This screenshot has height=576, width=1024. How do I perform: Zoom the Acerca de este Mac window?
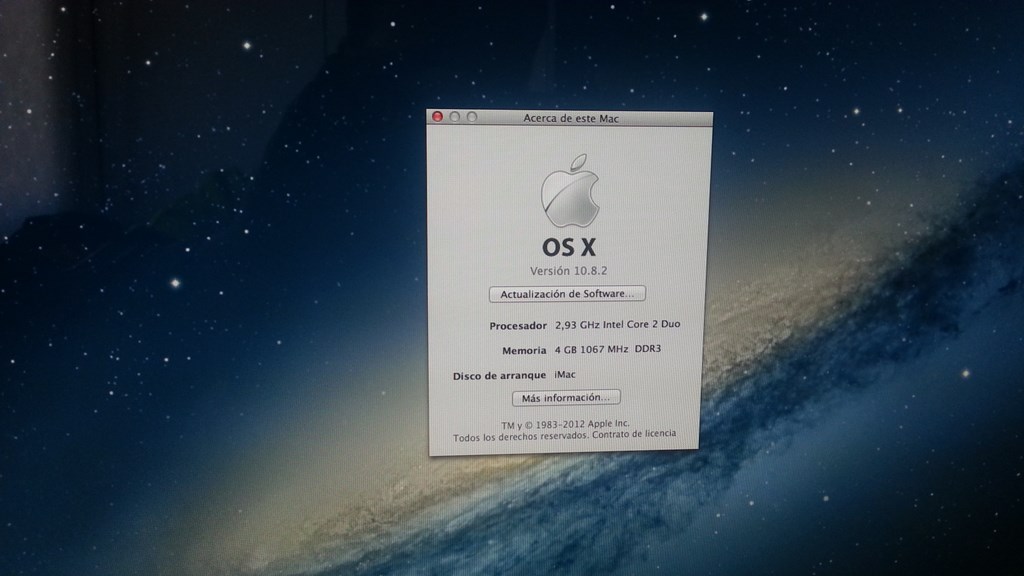point(472,117)
